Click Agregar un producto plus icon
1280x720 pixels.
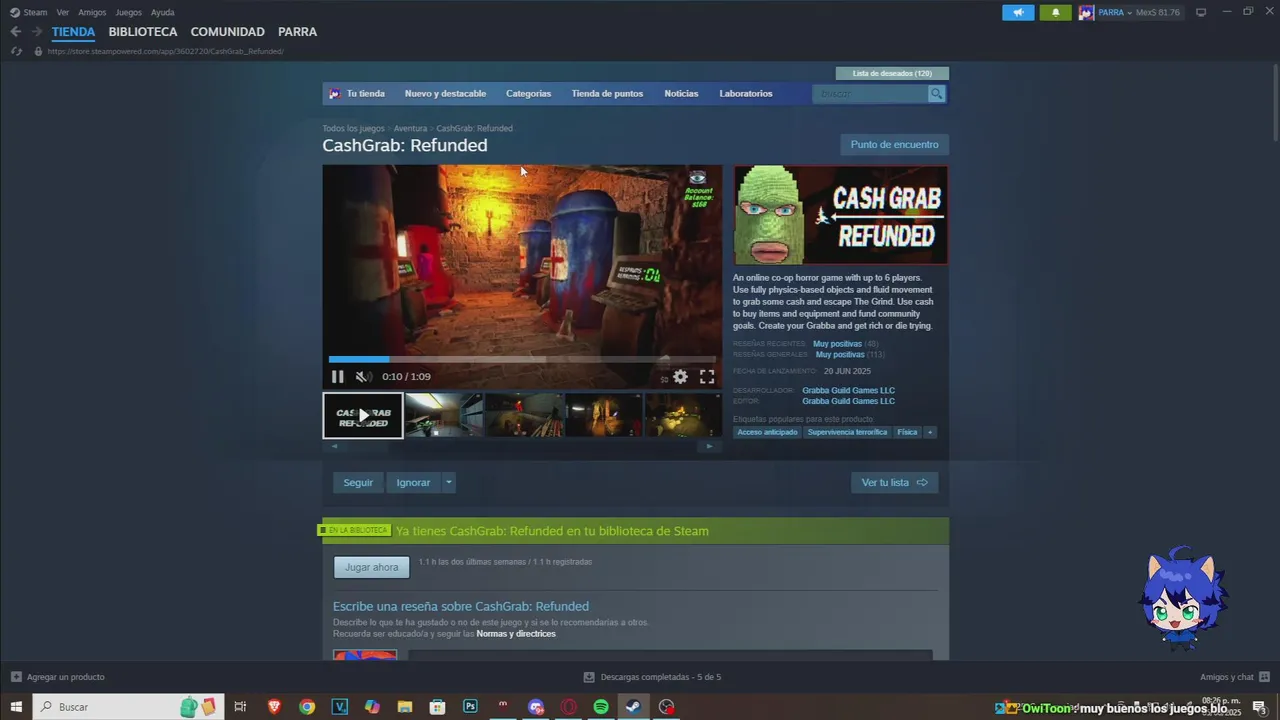click(x=16, y=677)
